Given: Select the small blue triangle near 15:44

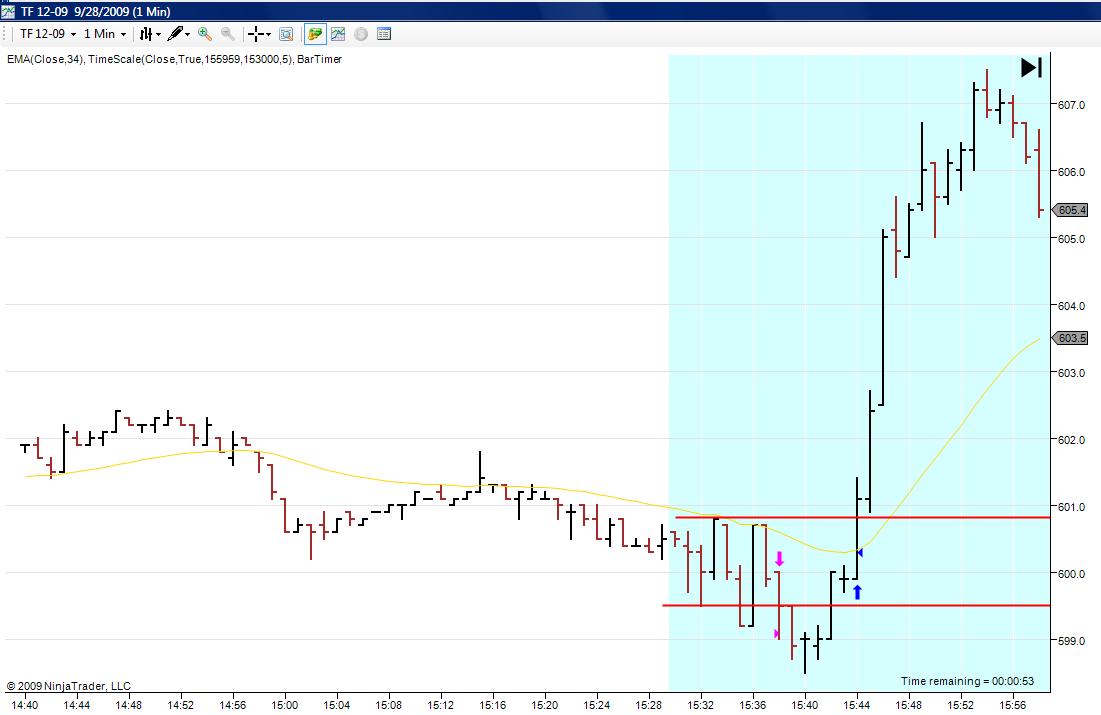Looking at the screenshot, I should click(x=859, y=553).
